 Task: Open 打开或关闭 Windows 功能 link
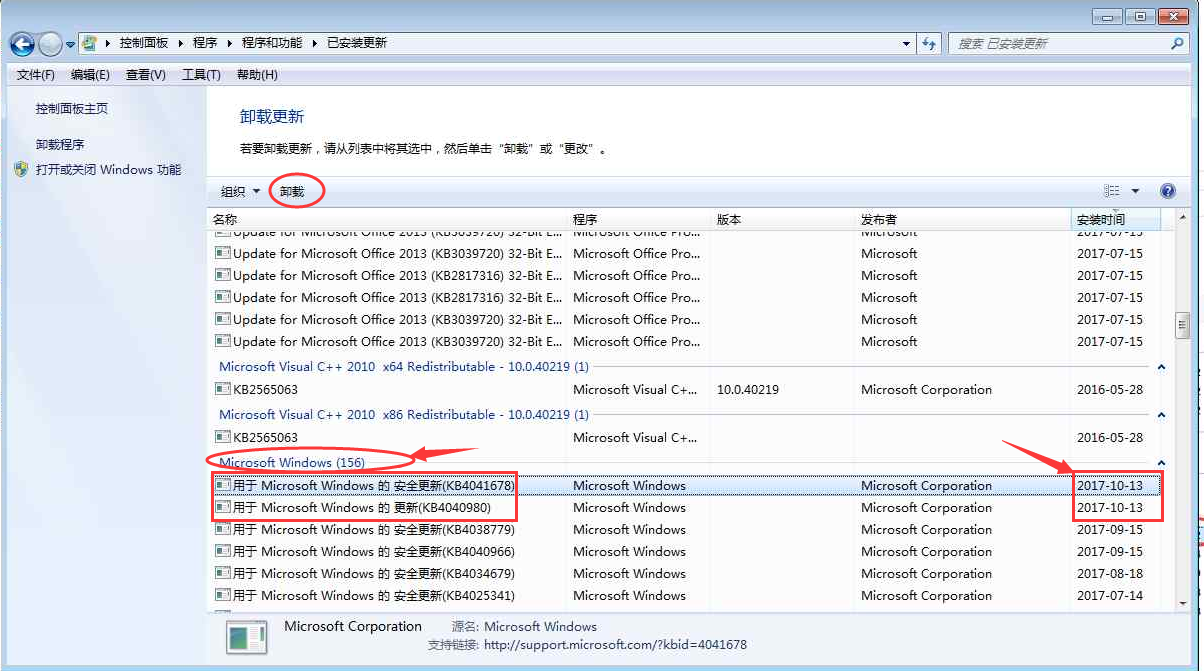click(109, 169)
